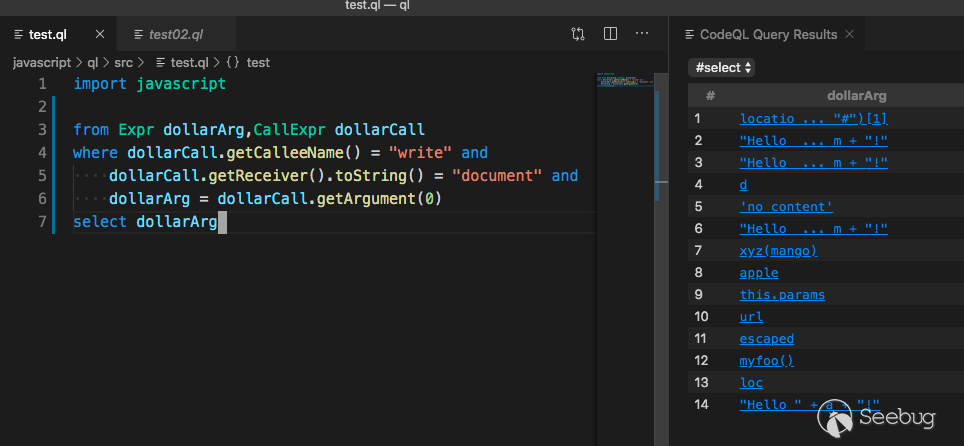Click the escaped result in row 11
964x446 pixels.
[766, 339]
